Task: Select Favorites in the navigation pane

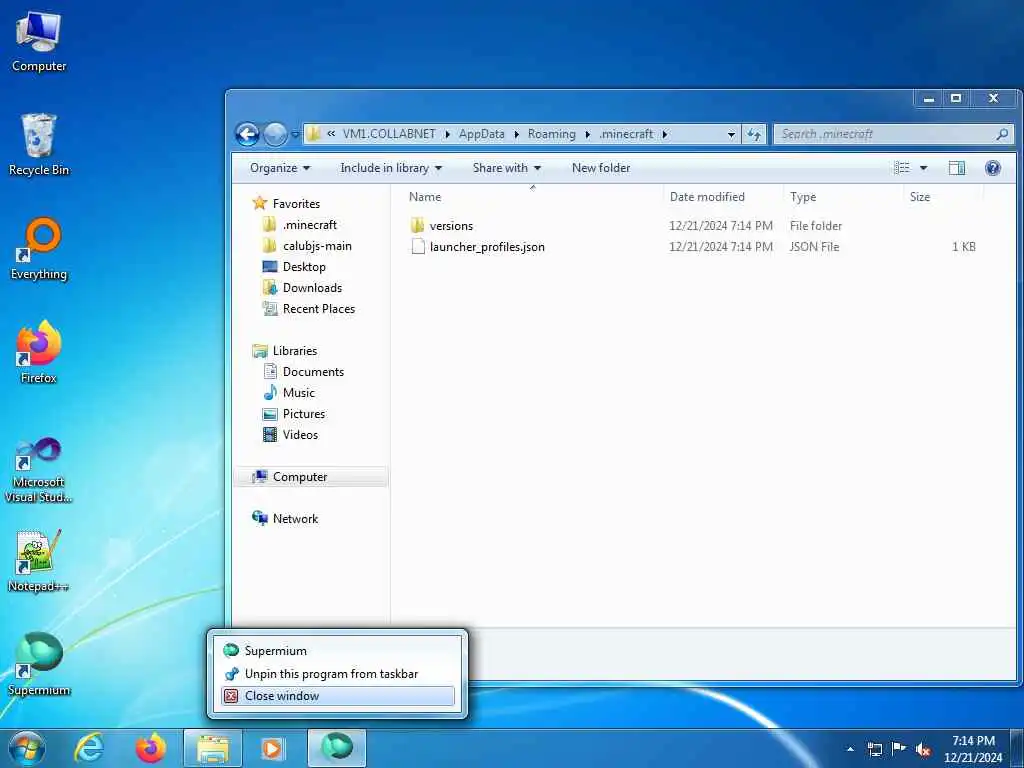Action: pyautogui.click(x=296, y=204)
